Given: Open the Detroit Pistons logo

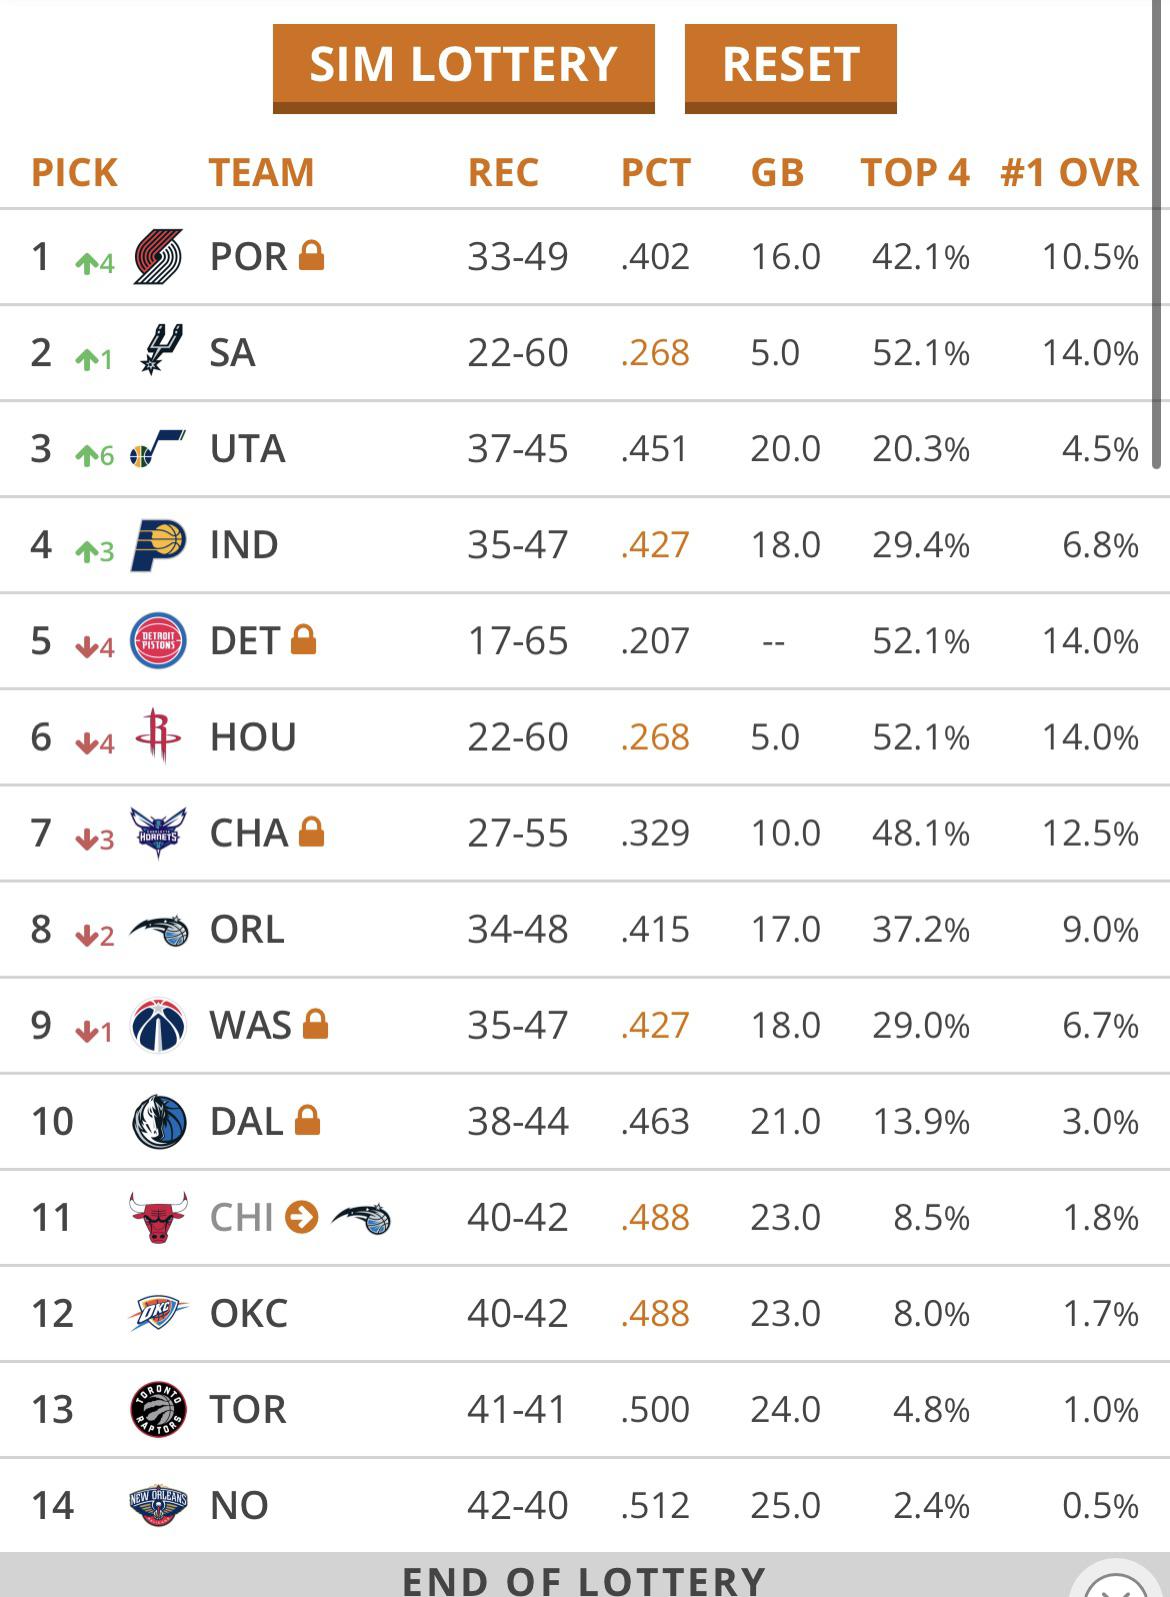Looking at the screenshot, I should pyautogui.click(x=158, y=641).
